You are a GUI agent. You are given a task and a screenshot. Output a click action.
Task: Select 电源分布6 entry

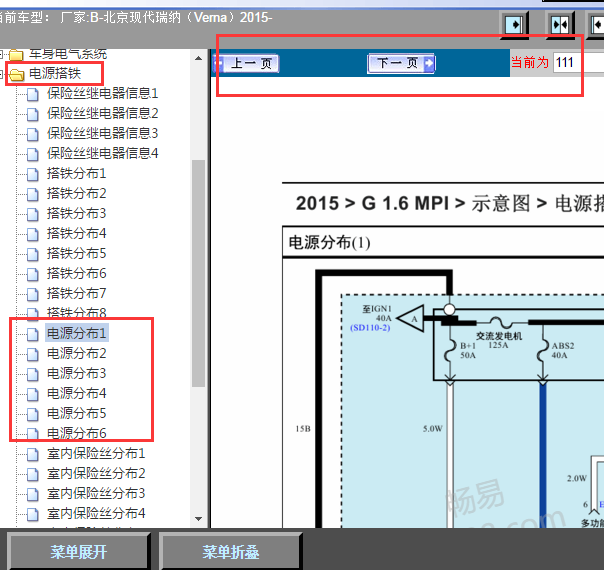[x=76, y=434]
